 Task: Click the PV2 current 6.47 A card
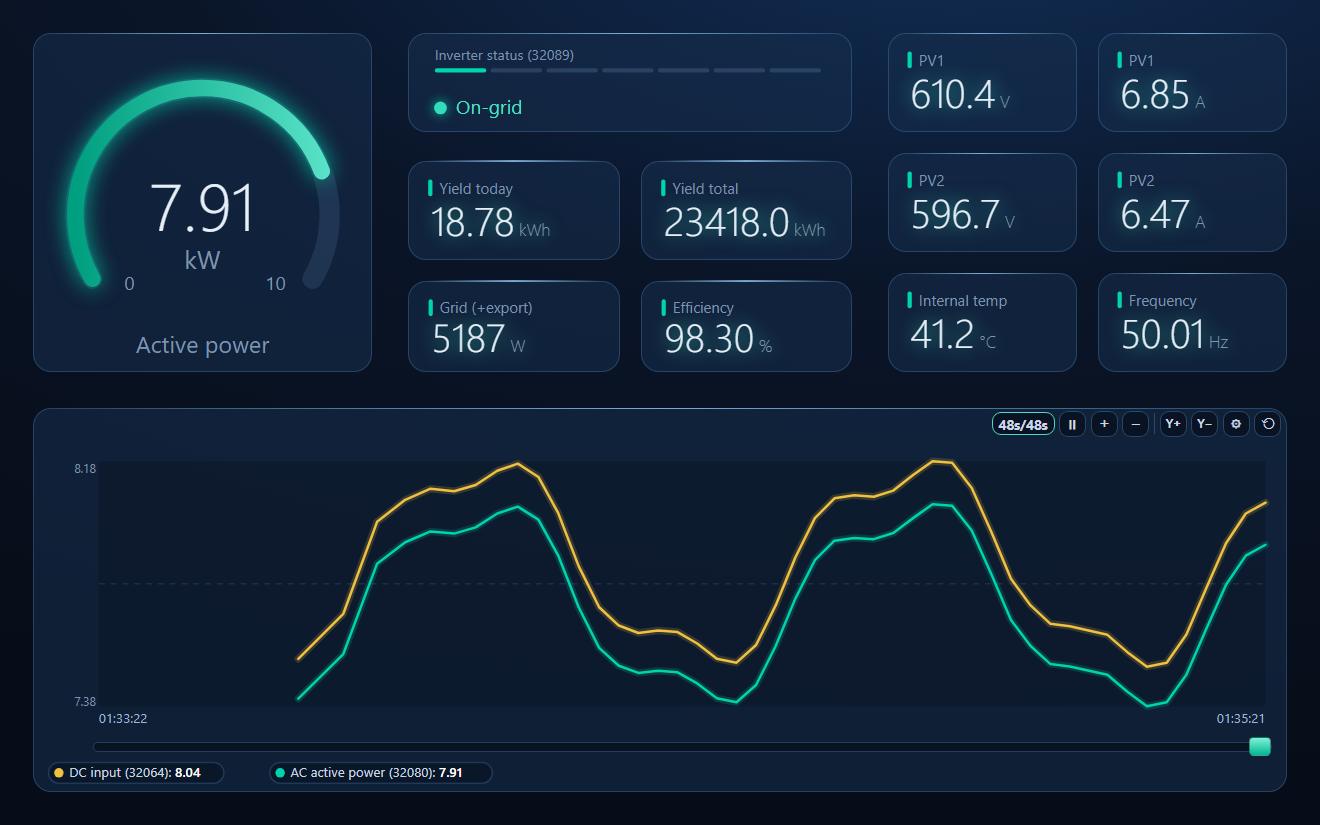click(x=1192, y=202)
